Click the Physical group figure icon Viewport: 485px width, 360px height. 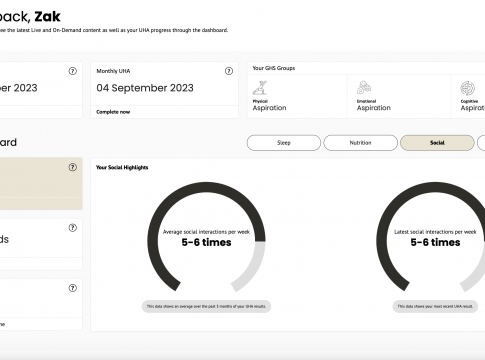(260, 88)
